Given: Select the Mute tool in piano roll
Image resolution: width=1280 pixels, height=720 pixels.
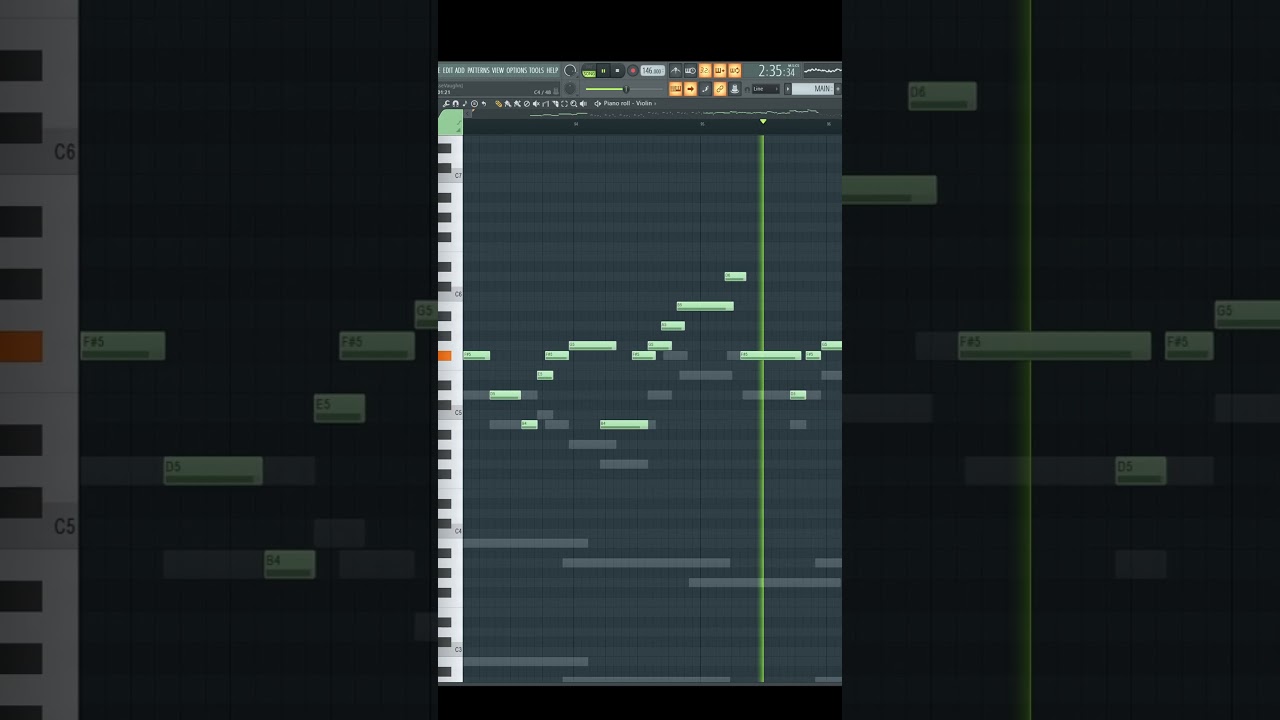Looking at the screenshot, I should point(536,103).
